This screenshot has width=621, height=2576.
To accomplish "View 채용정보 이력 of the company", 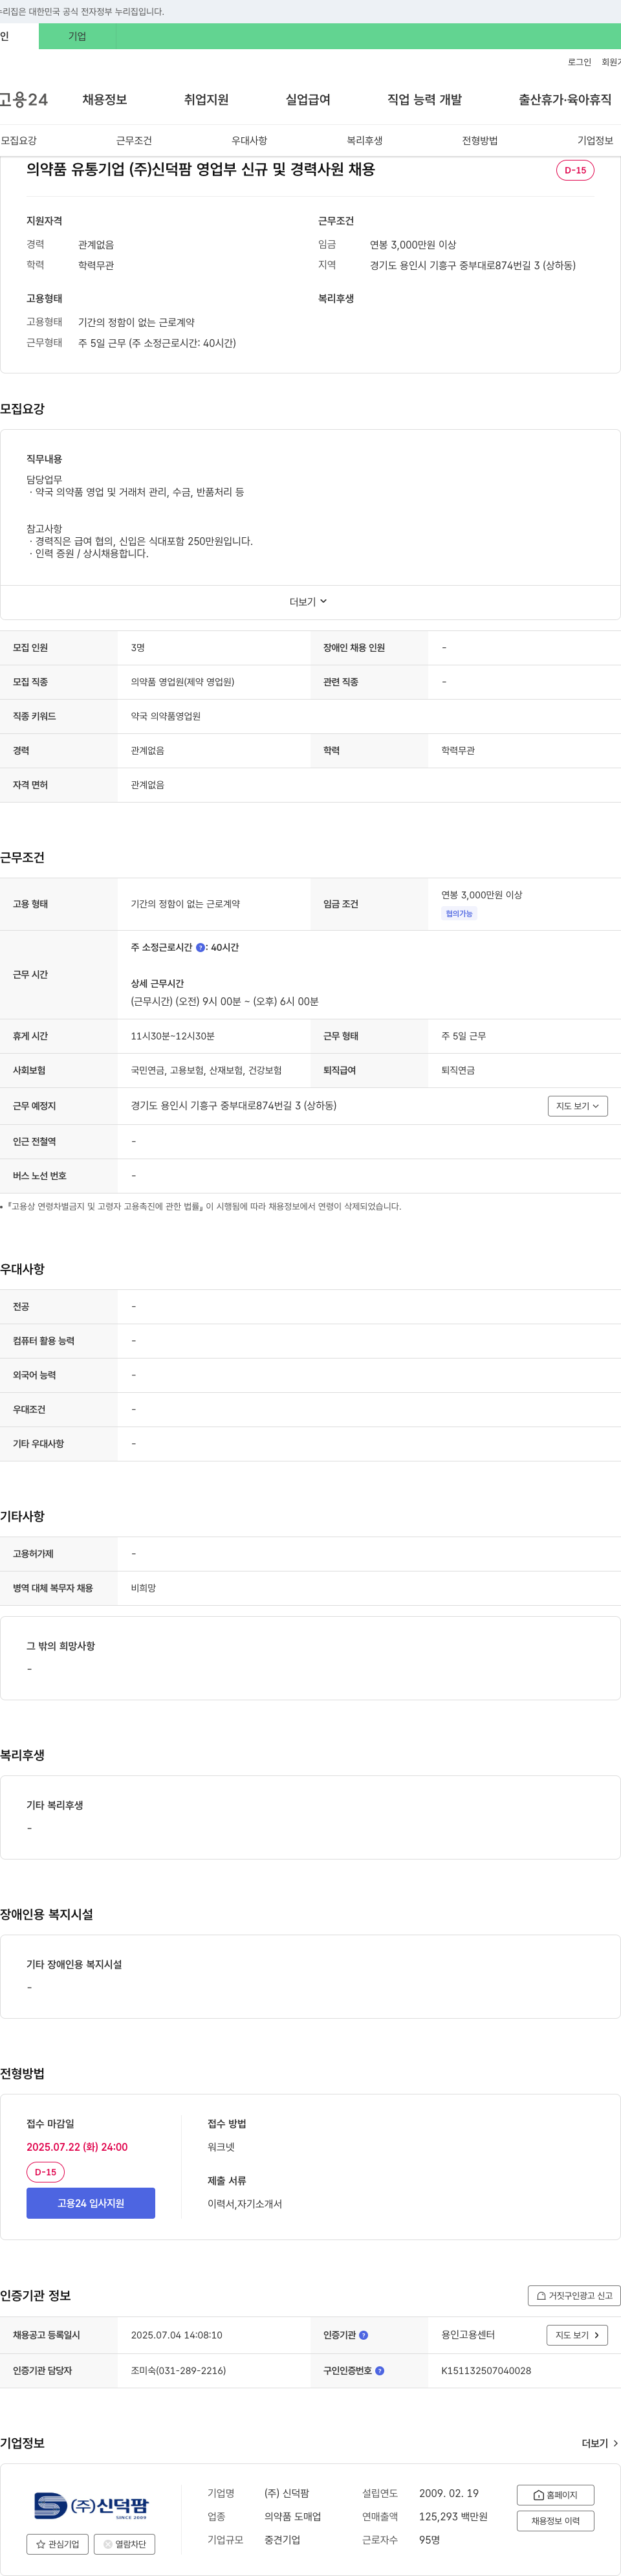I will pos(555,2521).
